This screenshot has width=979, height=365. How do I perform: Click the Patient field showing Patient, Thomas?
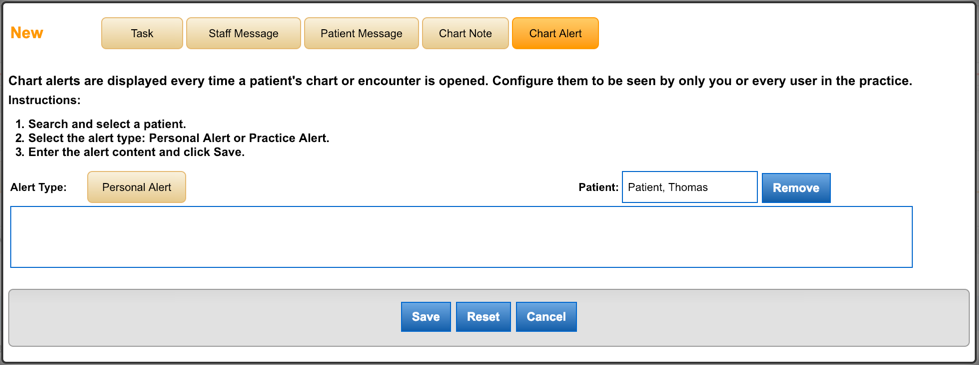689,187
